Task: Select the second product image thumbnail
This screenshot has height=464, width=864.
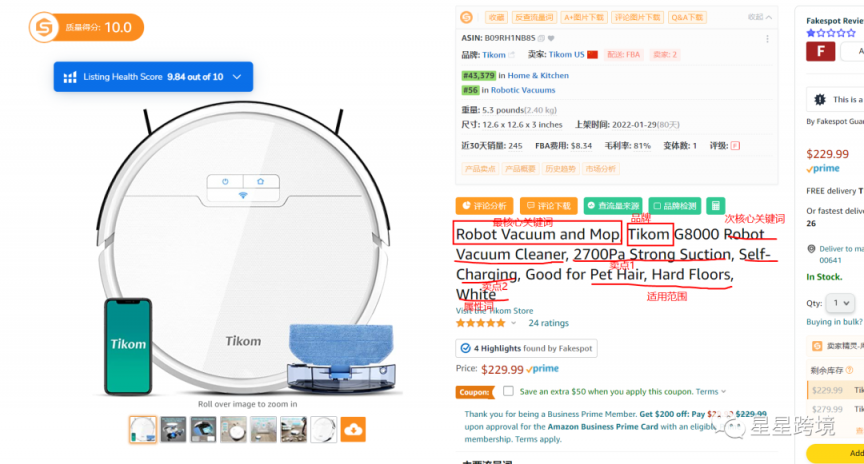Action: 173,429
